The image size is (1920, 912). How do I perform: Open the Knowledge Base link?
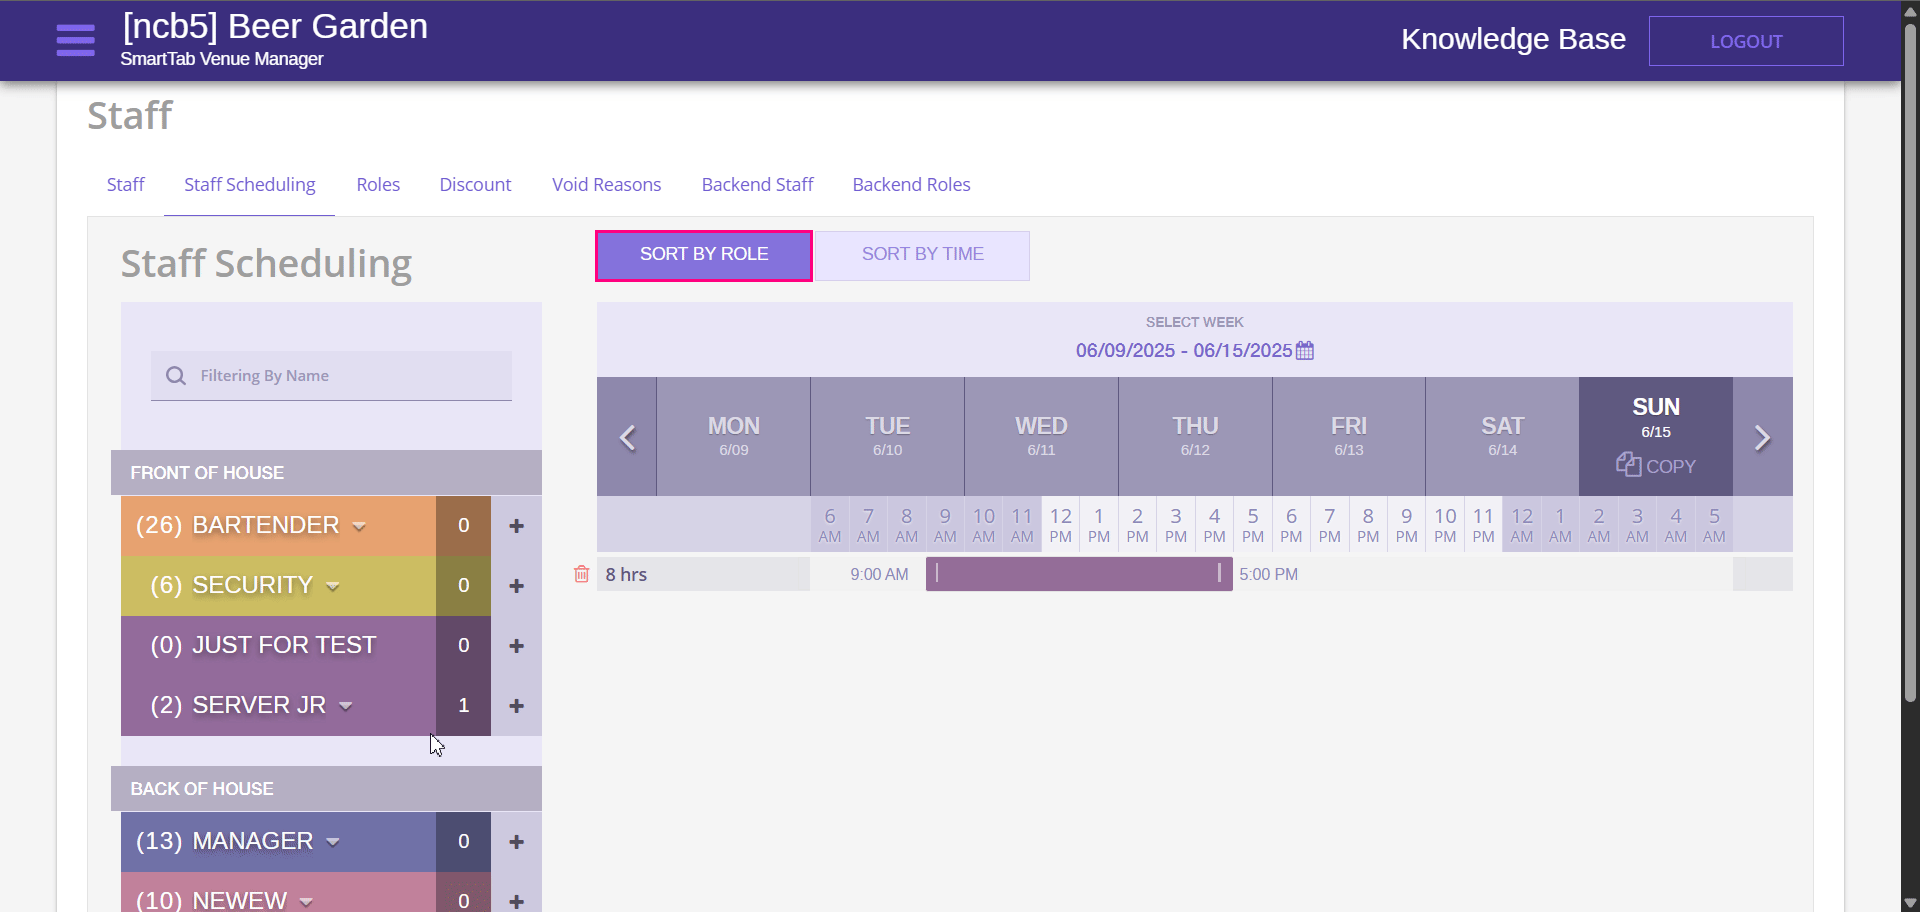(x=1512, y=39)
